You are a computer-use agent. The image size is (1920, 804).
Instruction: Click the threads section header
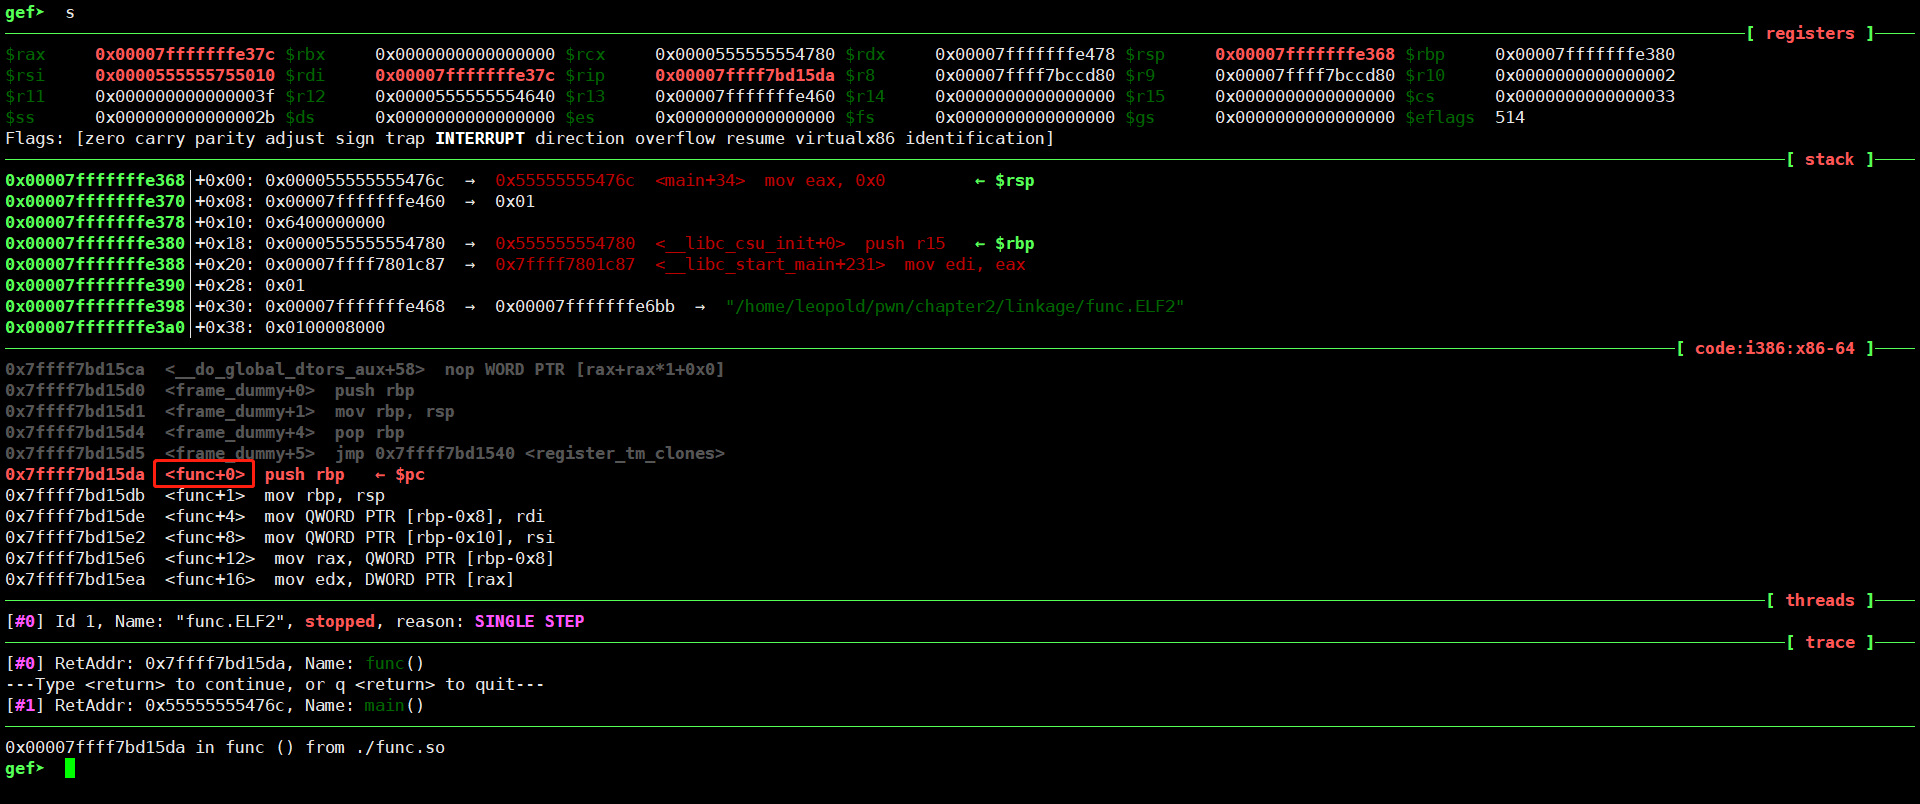1820,600
